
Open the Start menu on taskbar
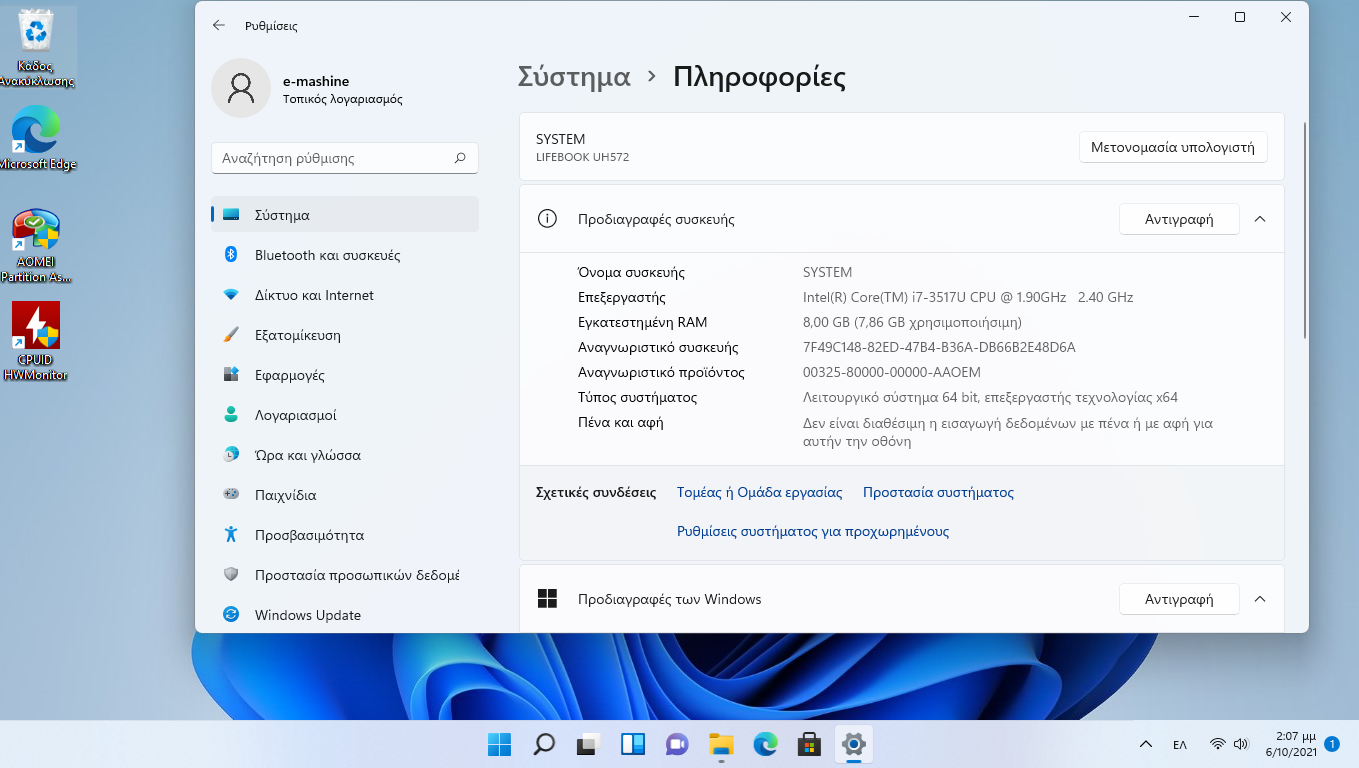pyautogui.click(x=499, y=744)
